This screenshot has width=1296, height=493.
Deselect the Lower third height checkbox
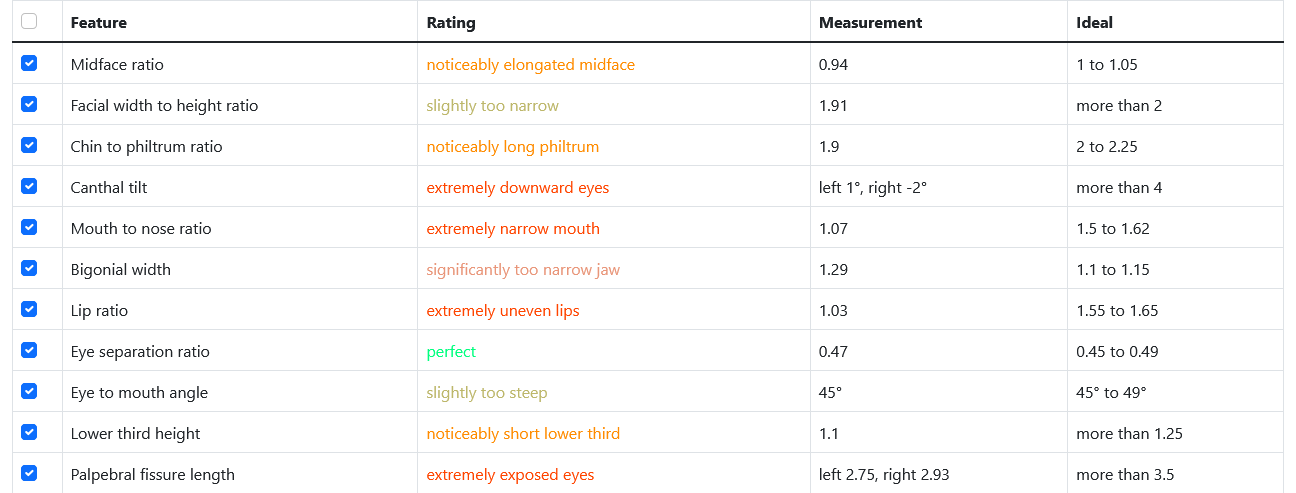tap(29, 432)
